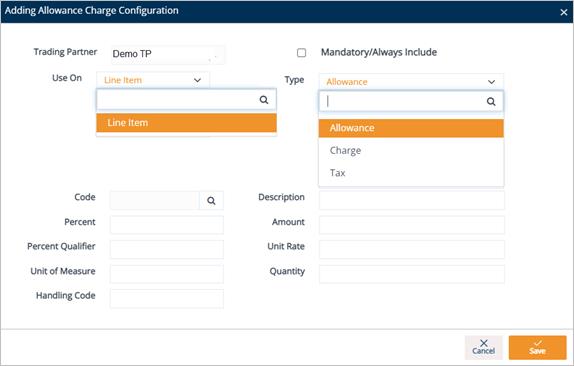Save the allowance charge configuration
The height and width of the screenshot is (366, 574).
point(537,347)
